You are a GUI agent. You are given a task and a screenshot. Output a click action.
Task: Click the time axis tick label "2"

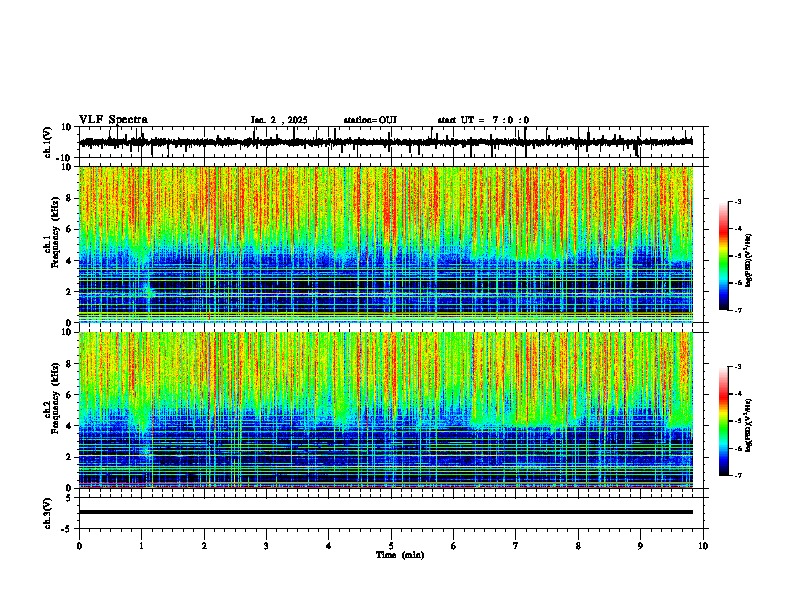pyautogui.click(x=204, y=546)
